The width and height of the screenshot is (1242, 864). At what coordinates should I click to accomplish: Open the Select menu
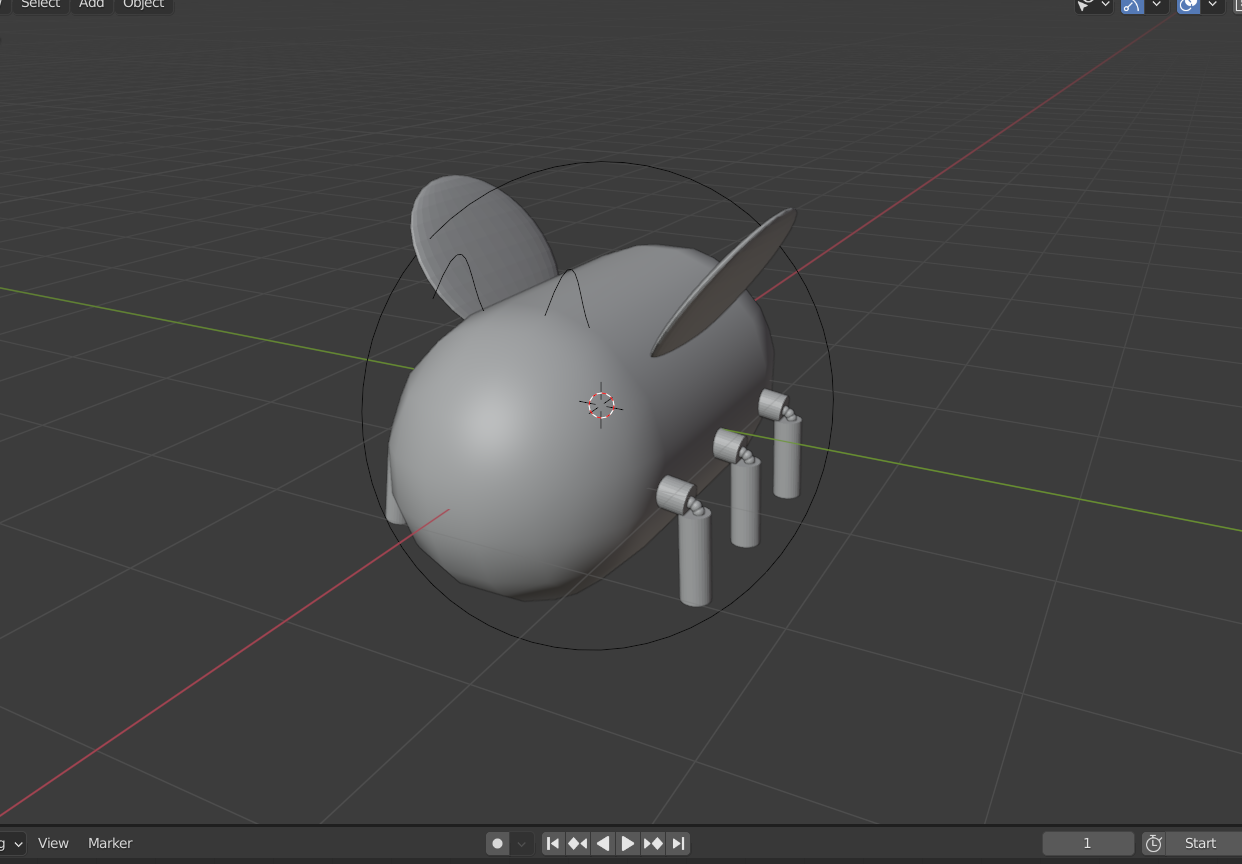point(41,4)
